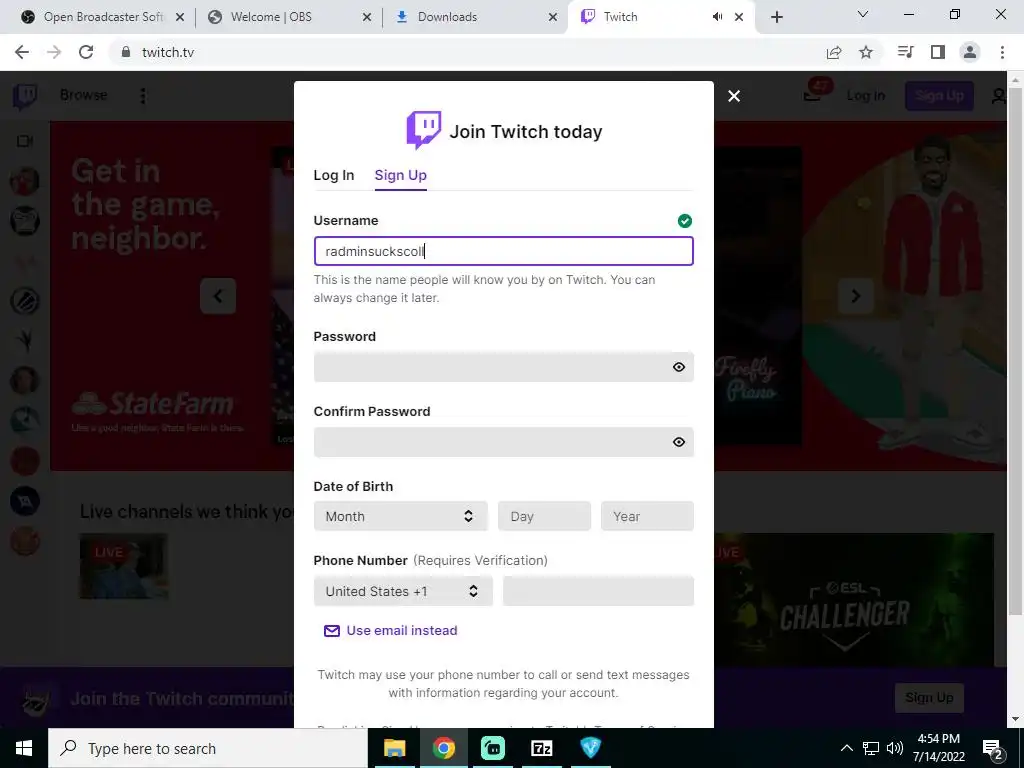
Task: Select the Sign Up tab
Action: point(400,175)
